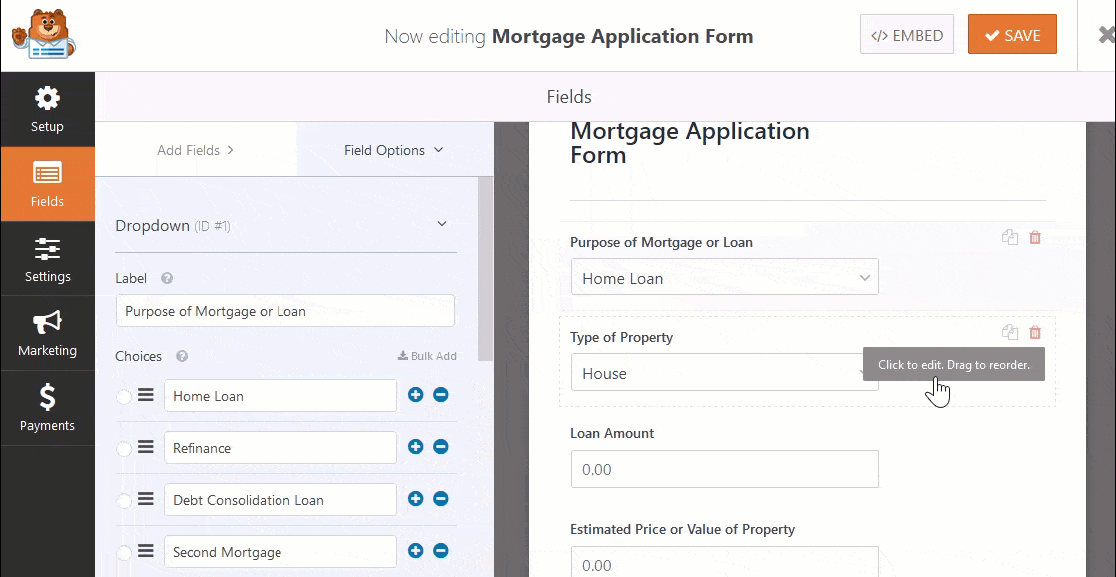
Task: Select the Refinance default radio button
Action: pos(124,449)
